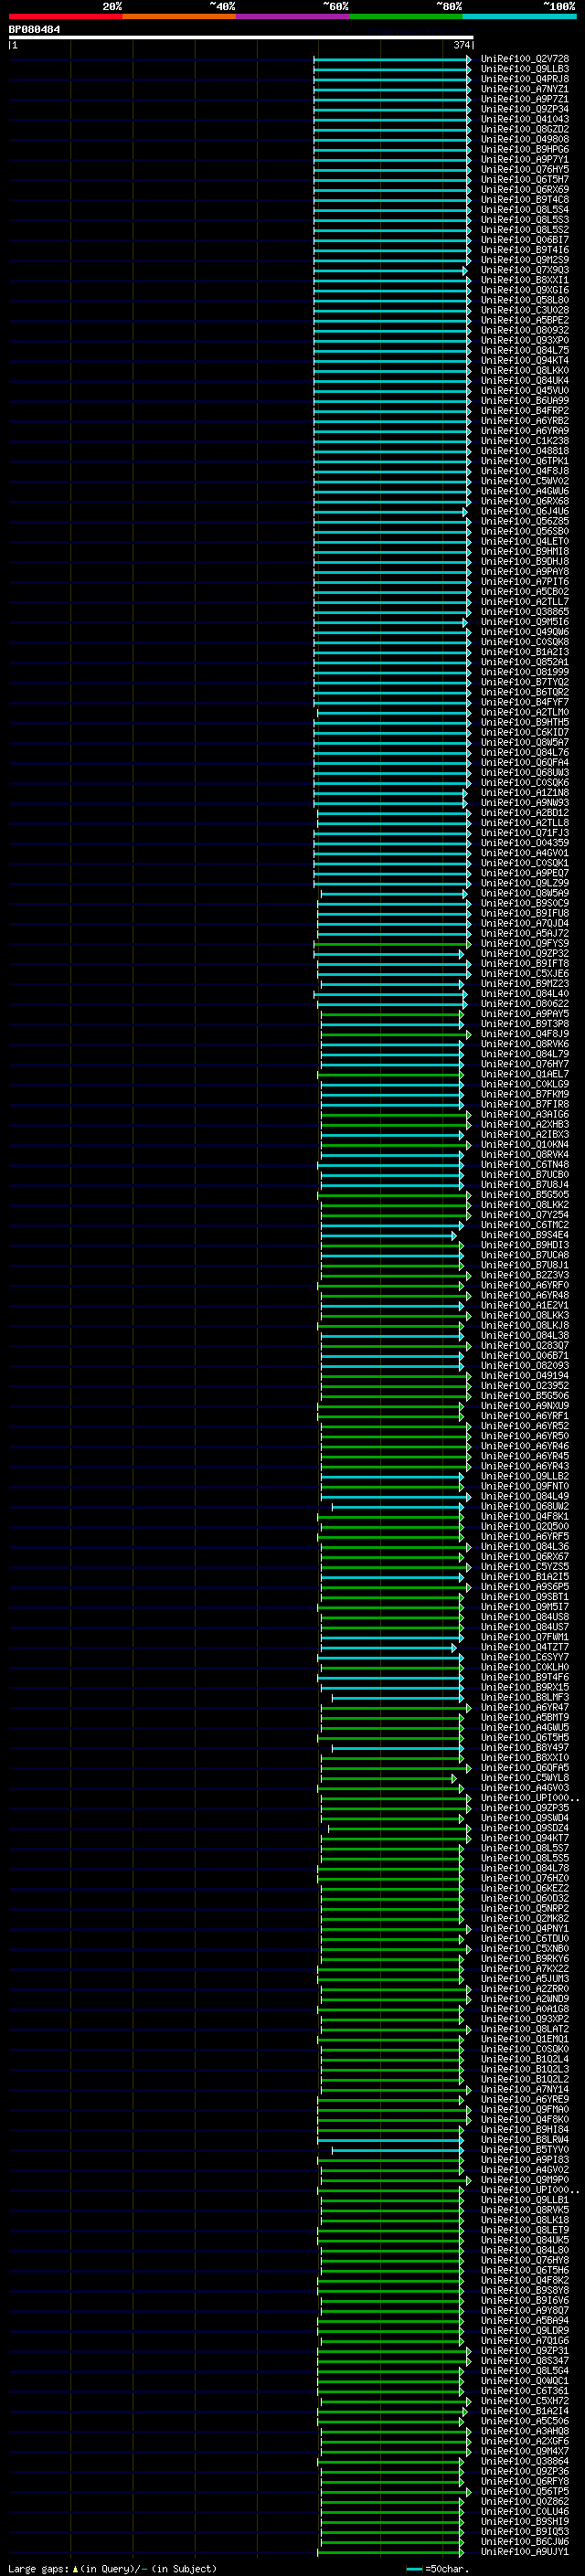Click the UniRef100_B2Z3V3 label
Image resolution: width=585 pixels, height=2576 pixels.
click(x=525, y=1275)
